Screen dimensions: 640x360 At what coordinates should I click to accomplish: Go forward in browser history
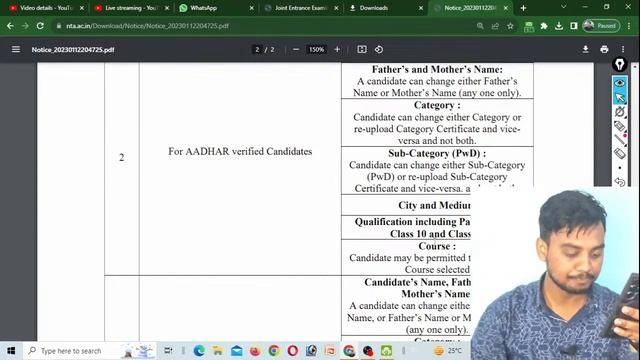[x=25, y=26]
